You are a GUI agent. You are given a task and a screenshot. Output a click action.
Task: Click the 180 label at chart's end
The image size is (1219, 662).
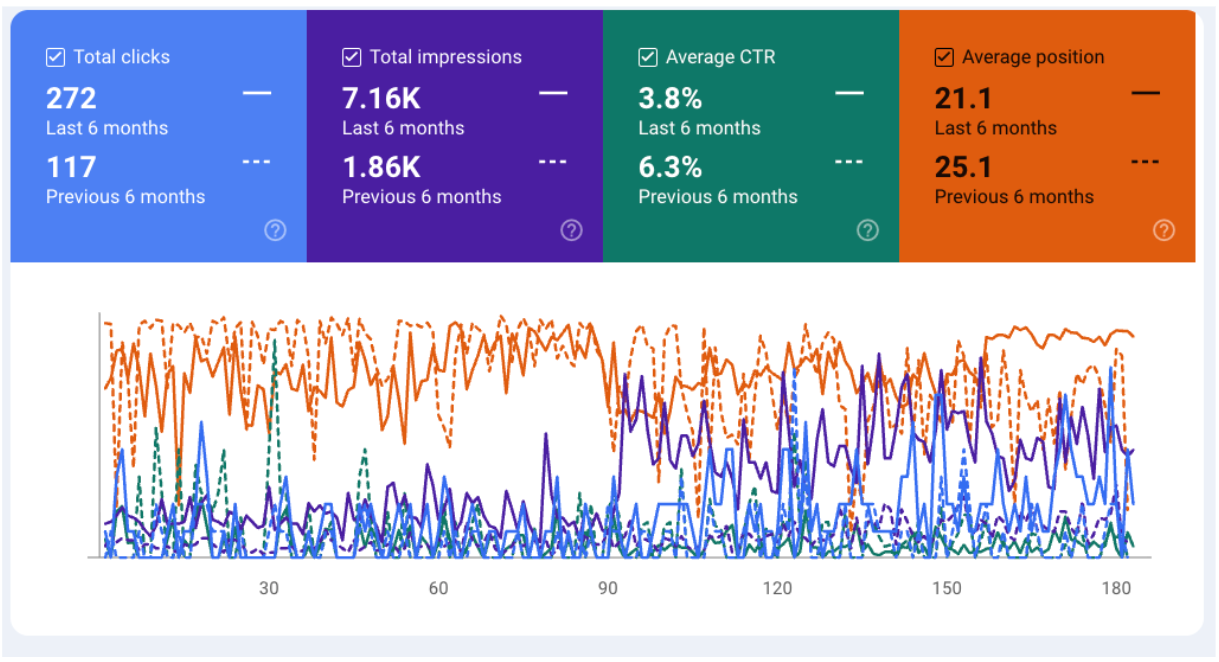coord(1116,588)
